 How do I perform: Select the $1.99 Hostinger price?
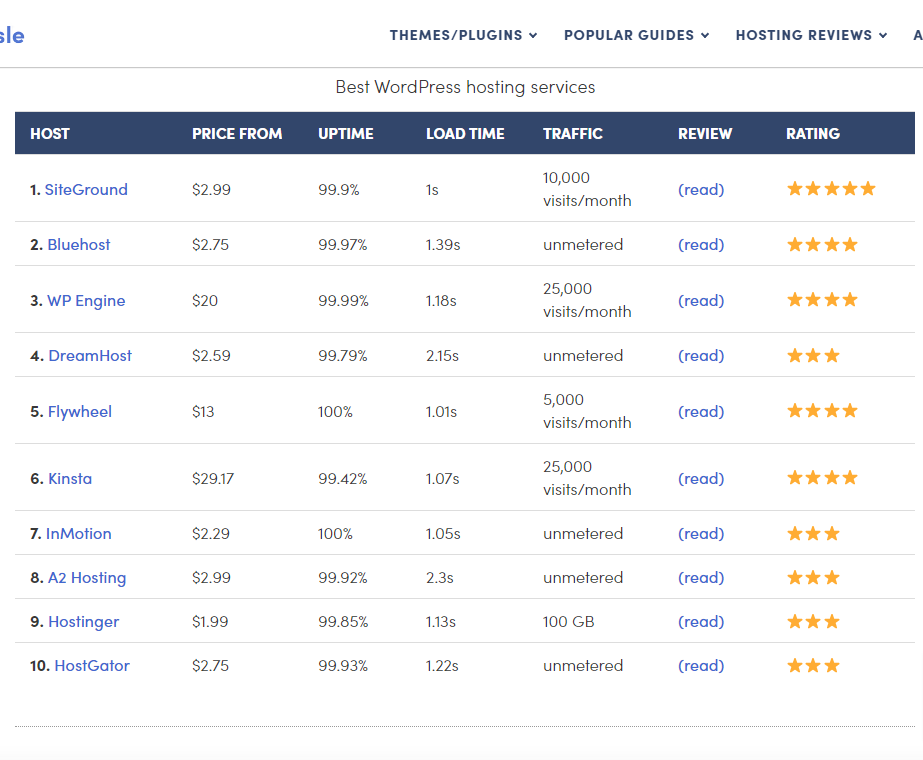point(210,622)
